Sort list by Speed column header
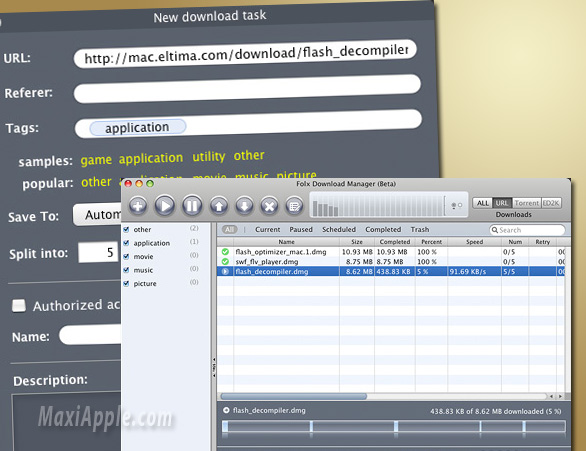This screenshot has height=451, width=586. click(474, 242)
